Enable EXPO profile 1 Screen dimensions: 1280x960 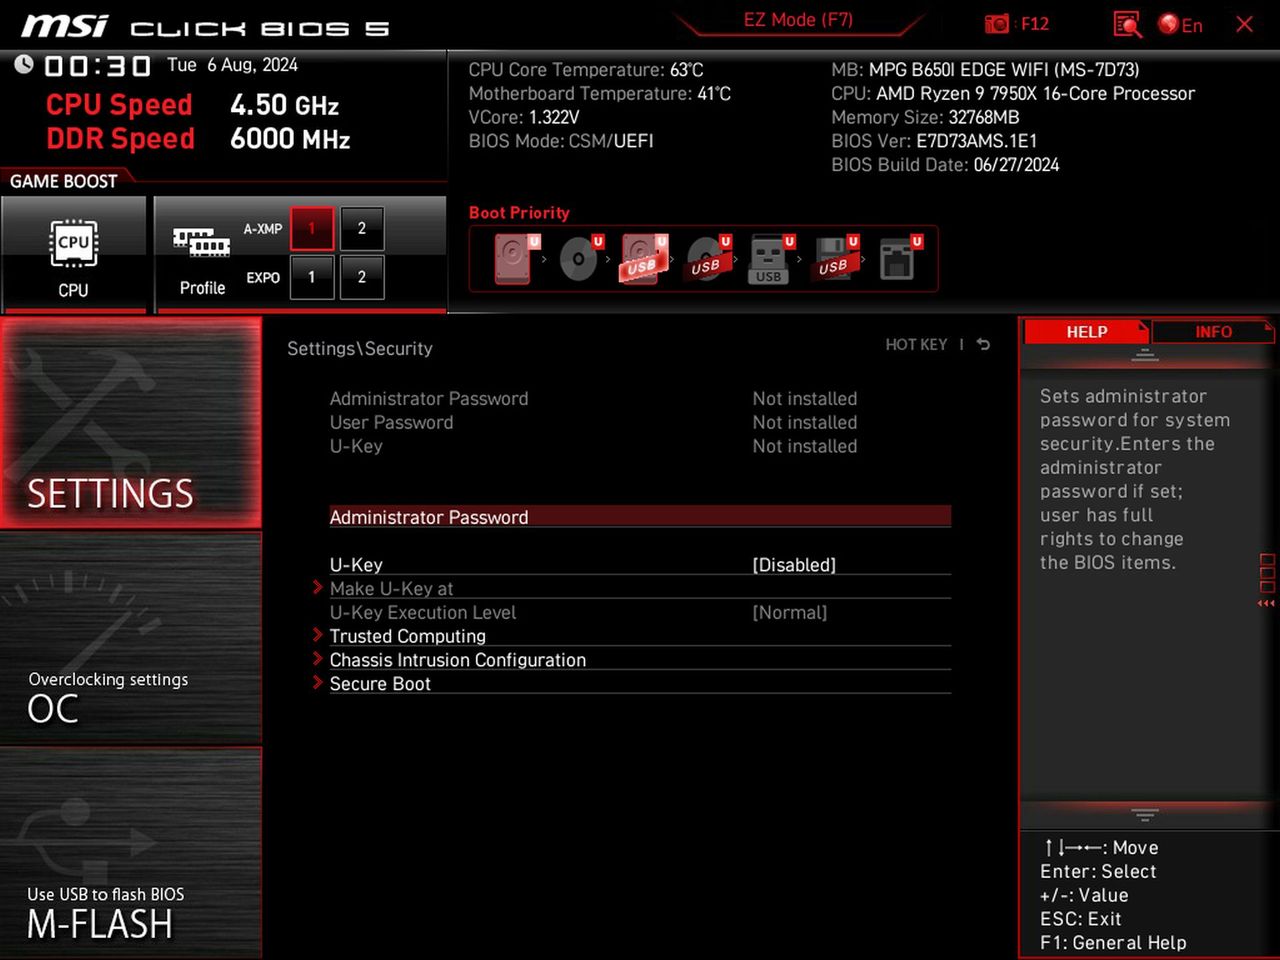[x=312, y=277]
